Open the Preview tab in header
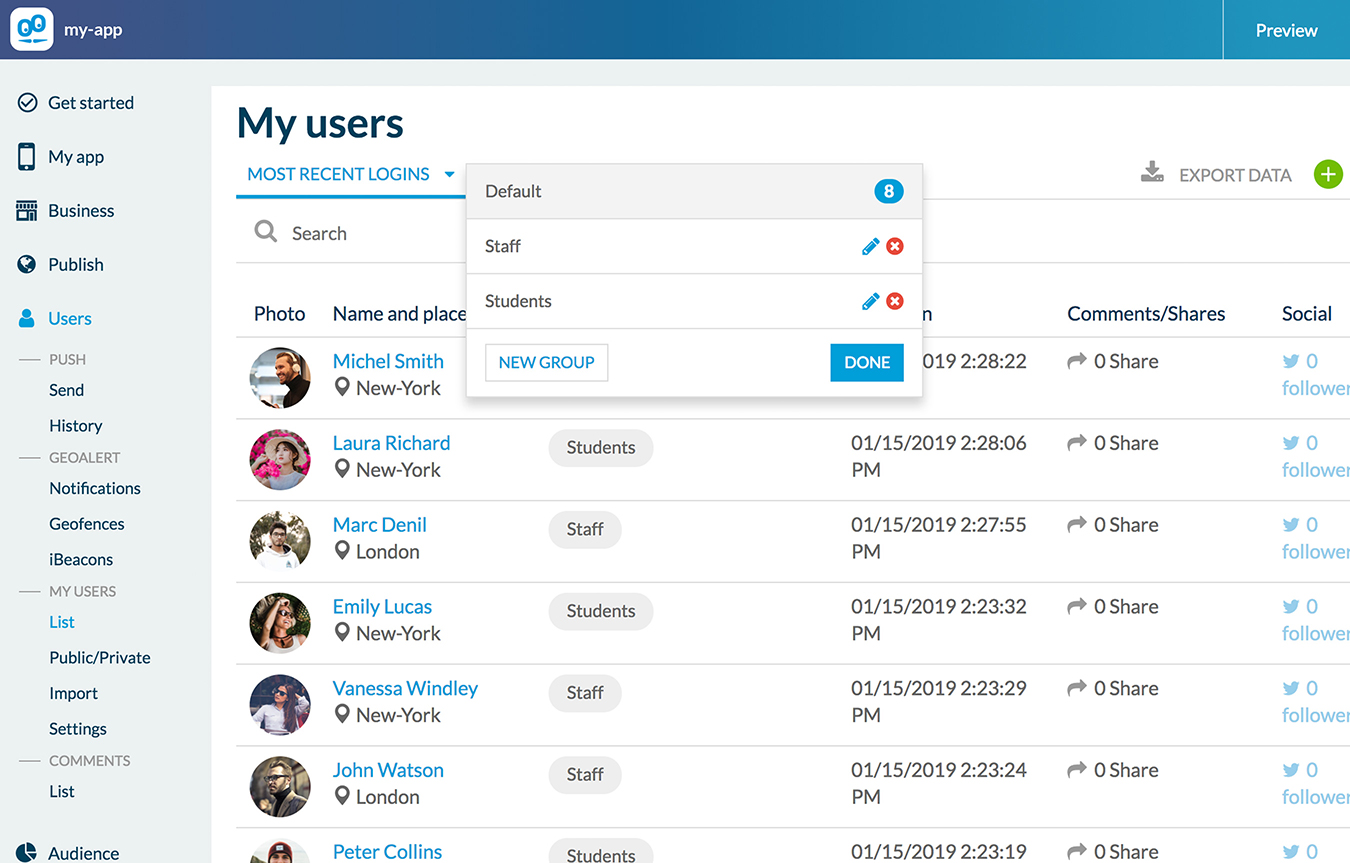The image size is (1350, 863). pos(1286,30)
